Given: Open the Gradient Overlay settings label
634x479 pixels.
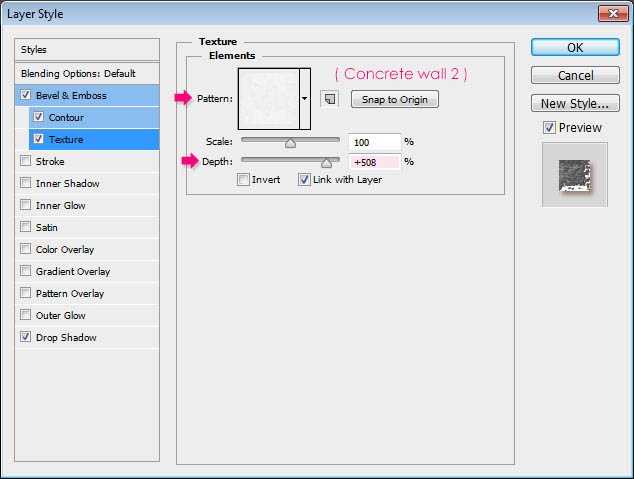Looking at the screenshot, I should [73, 272].
